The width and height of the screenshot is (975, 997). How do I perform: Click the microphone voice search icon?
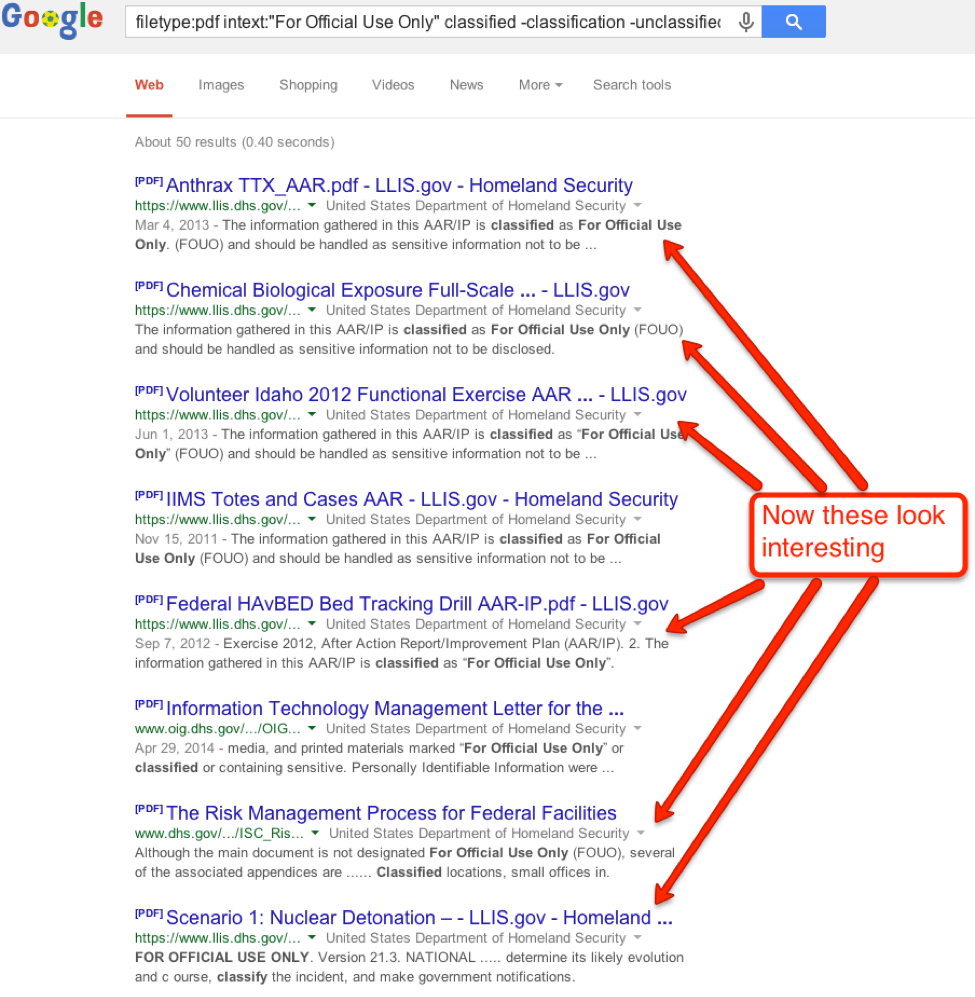pyautogui.click(x=745, y=22)
